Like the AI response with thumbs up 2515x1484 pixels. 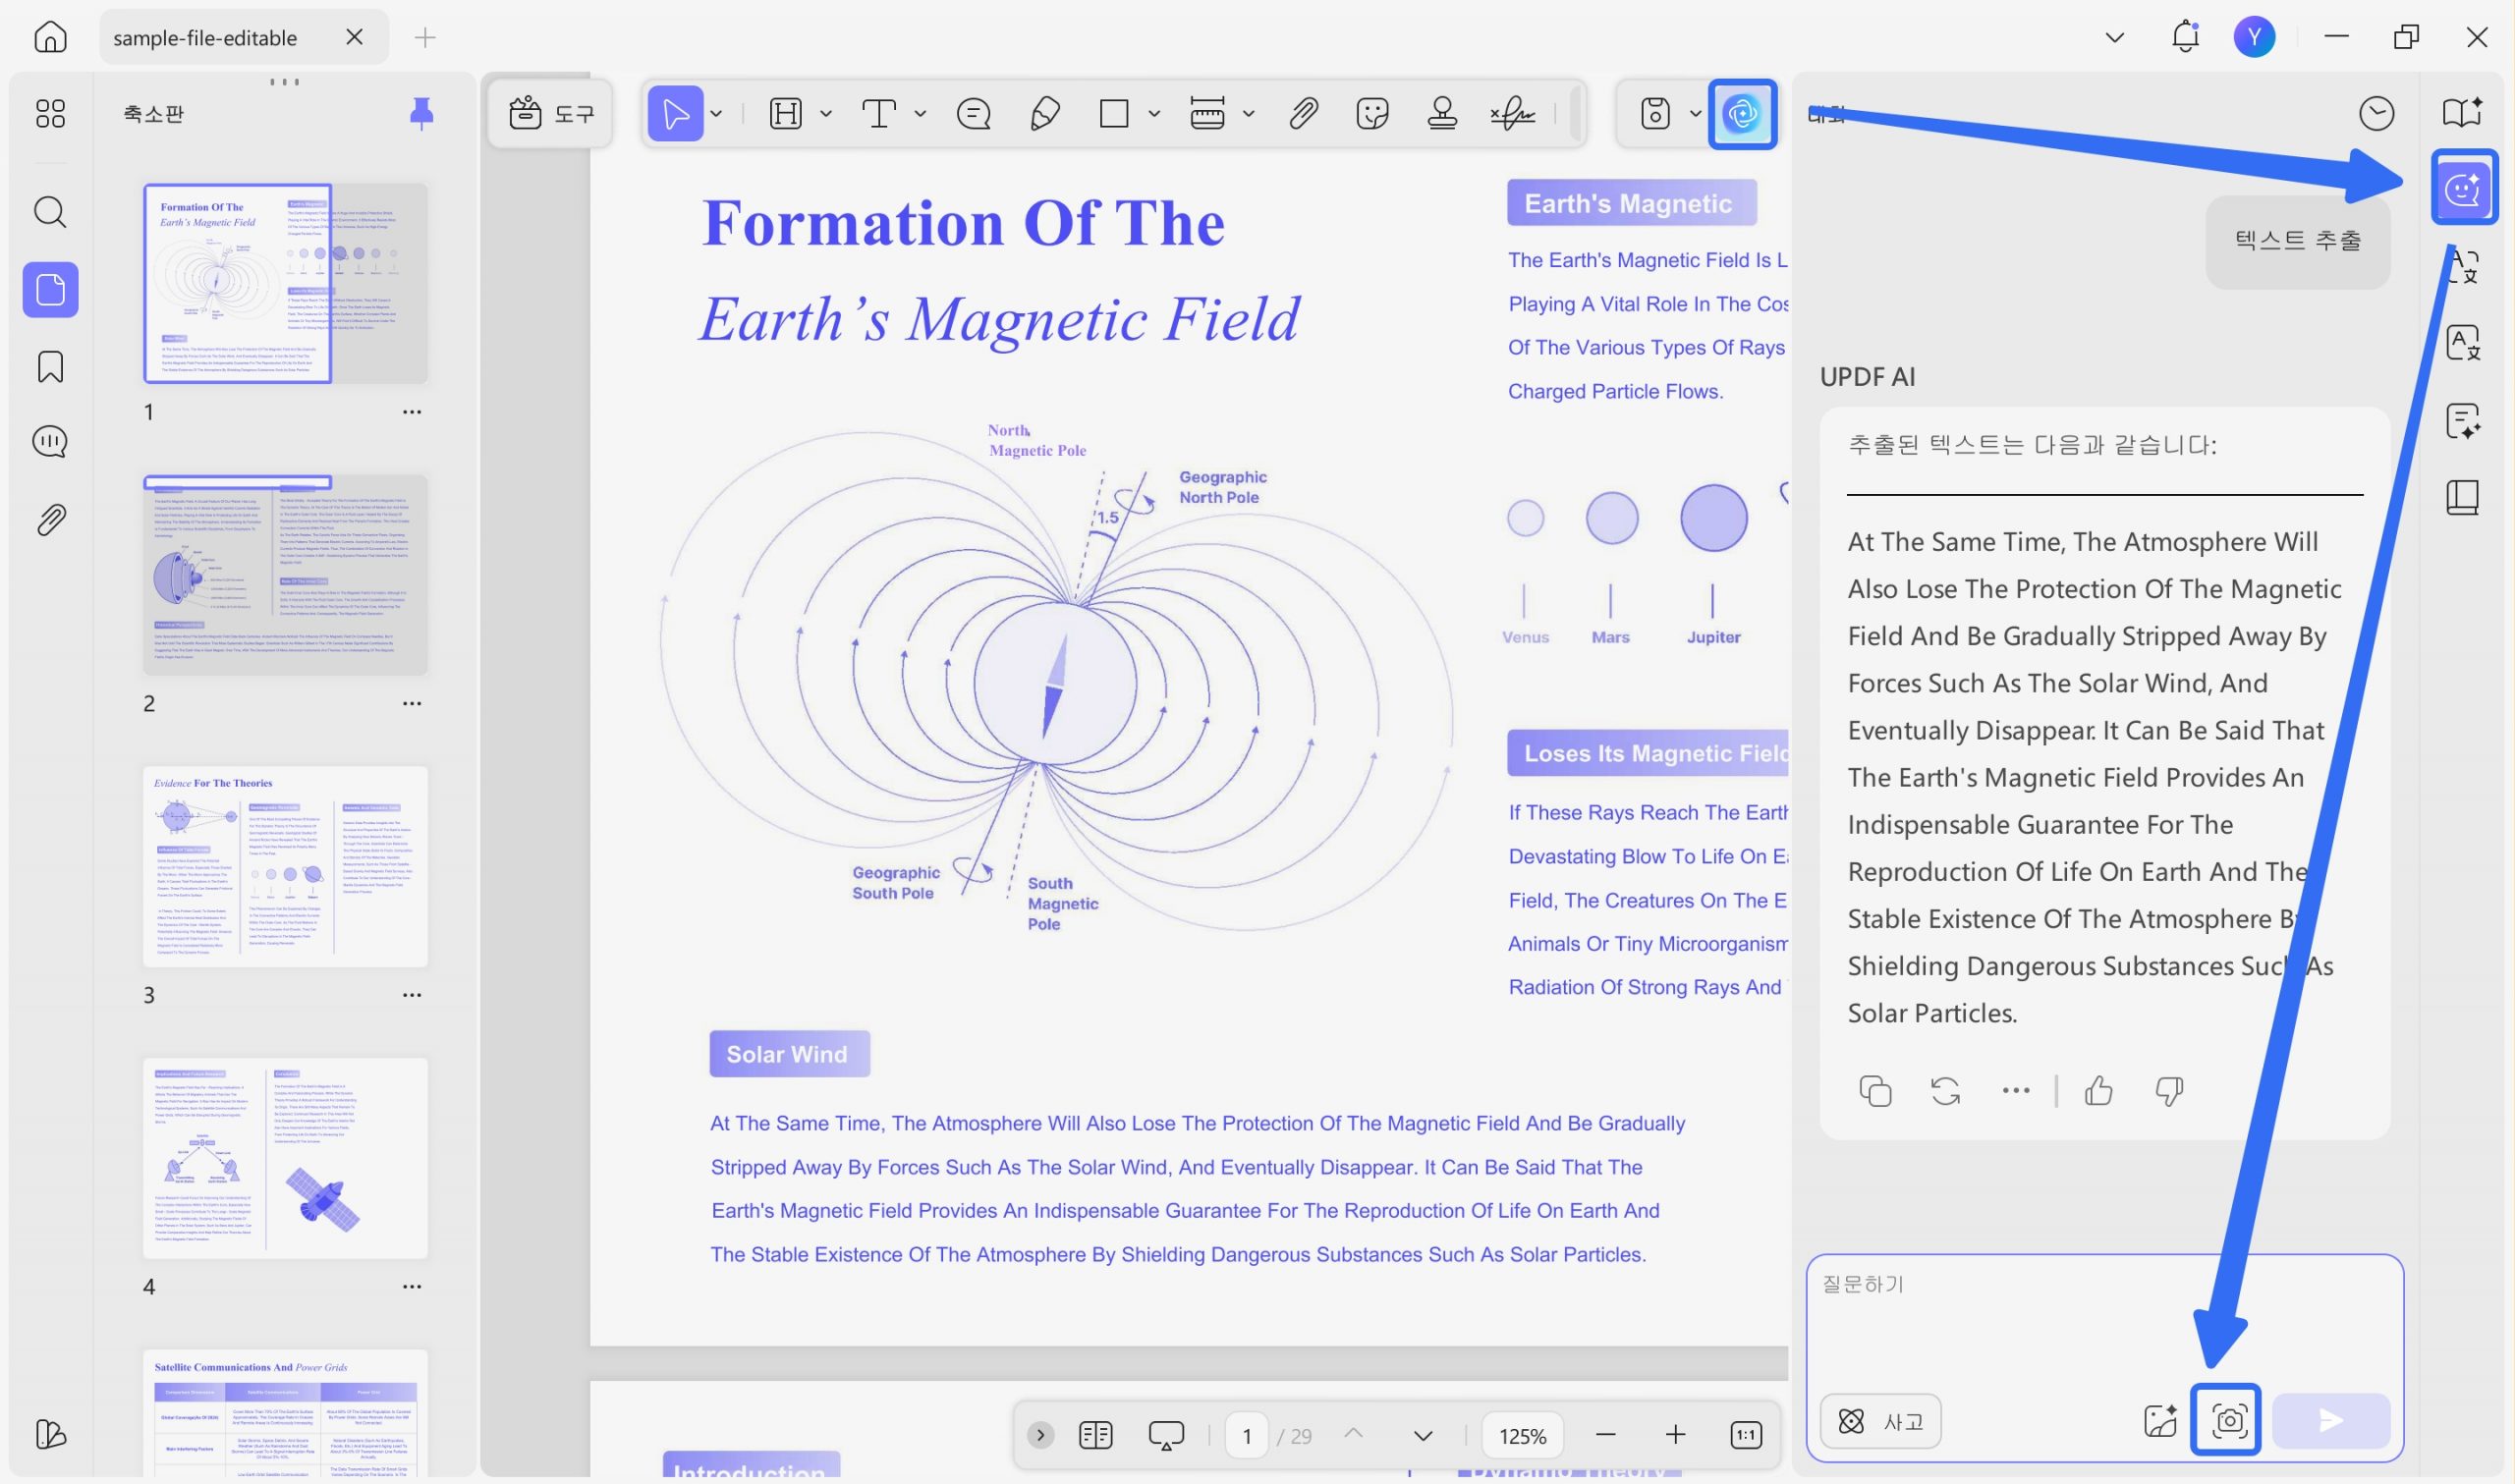click(2098, 1090)
